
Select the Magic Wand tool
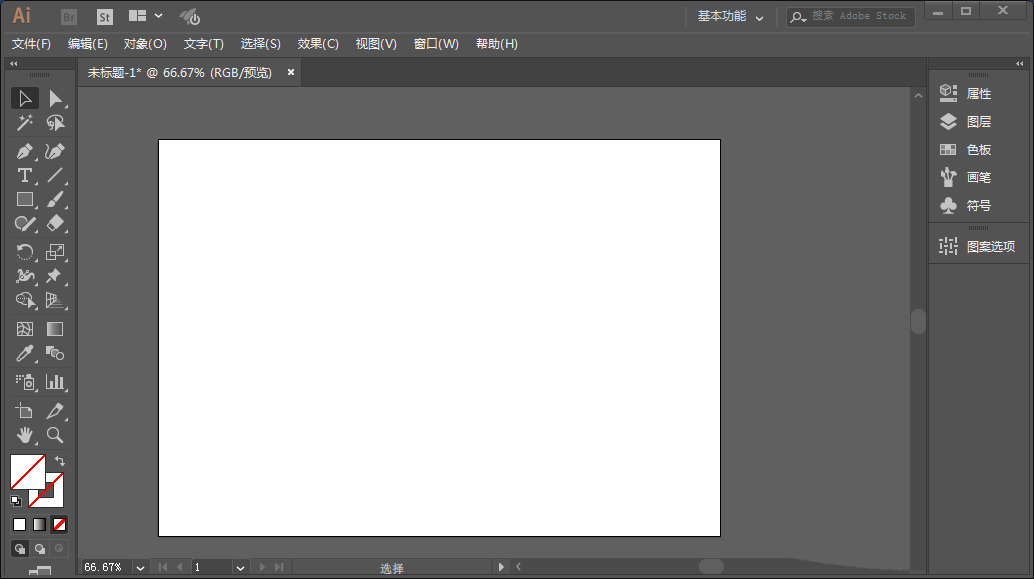(25, 123)
